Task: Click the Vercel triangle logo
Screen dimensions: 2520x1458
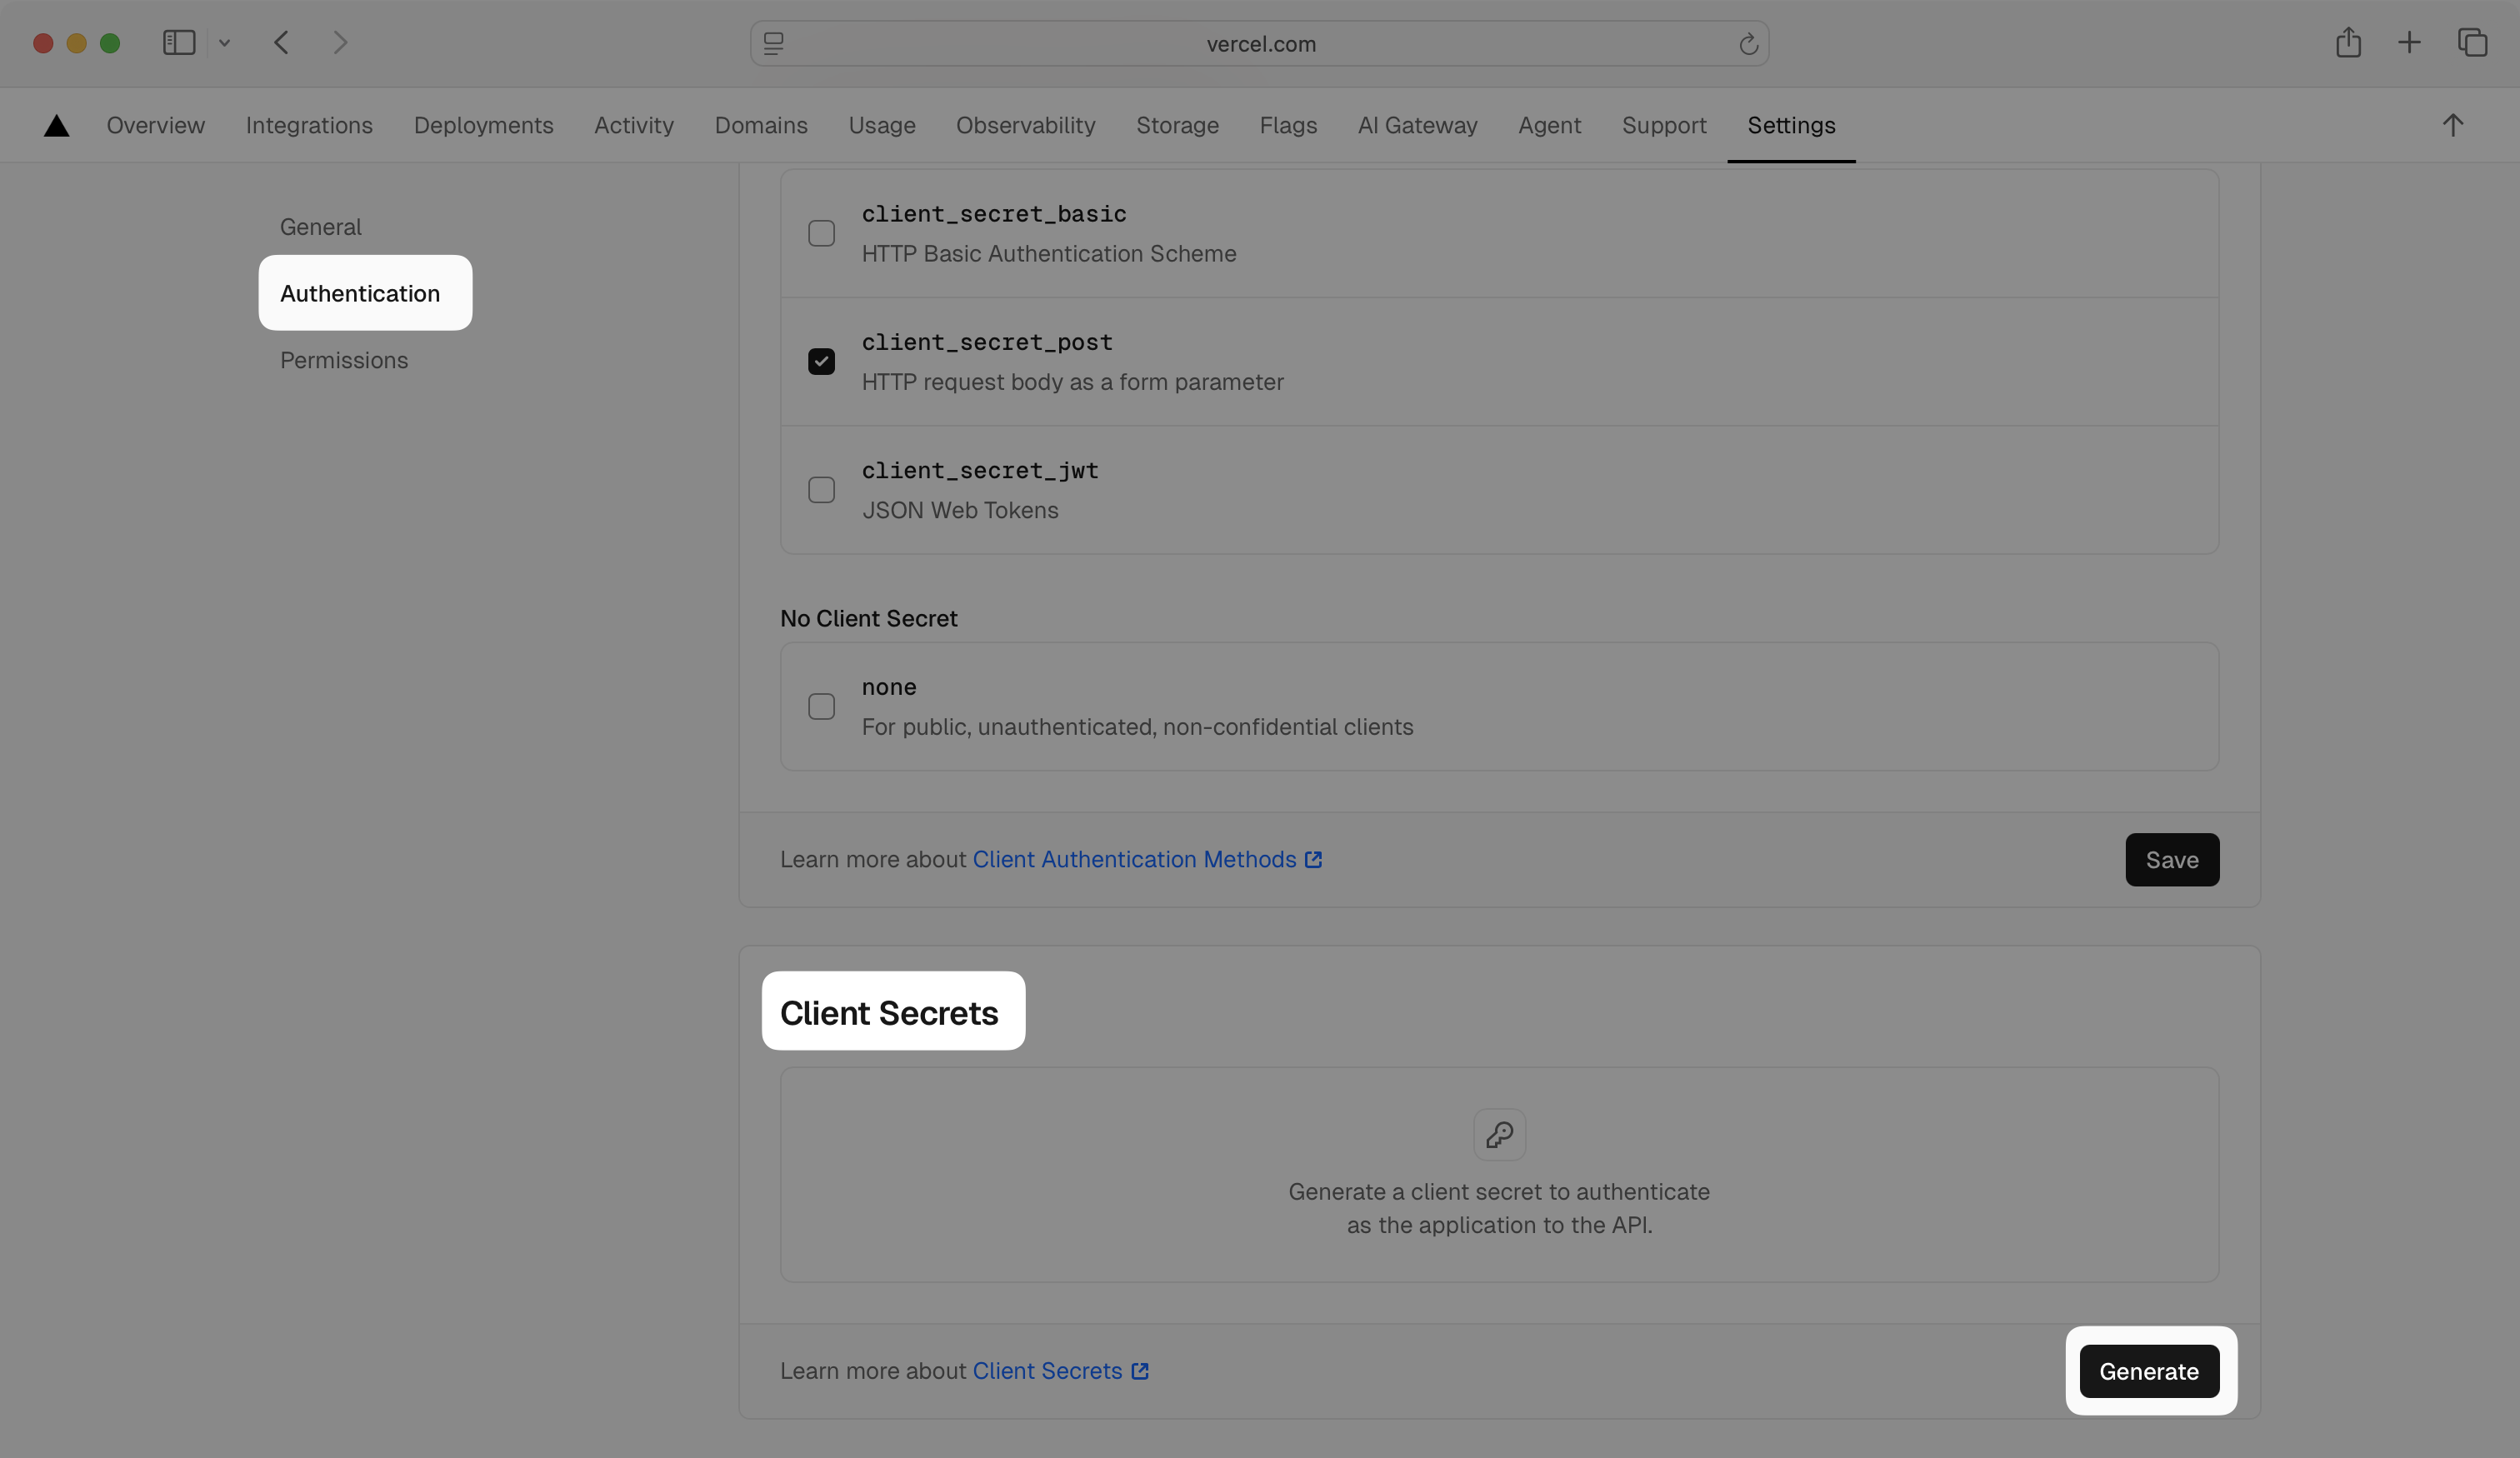Action: coord(57,125)
